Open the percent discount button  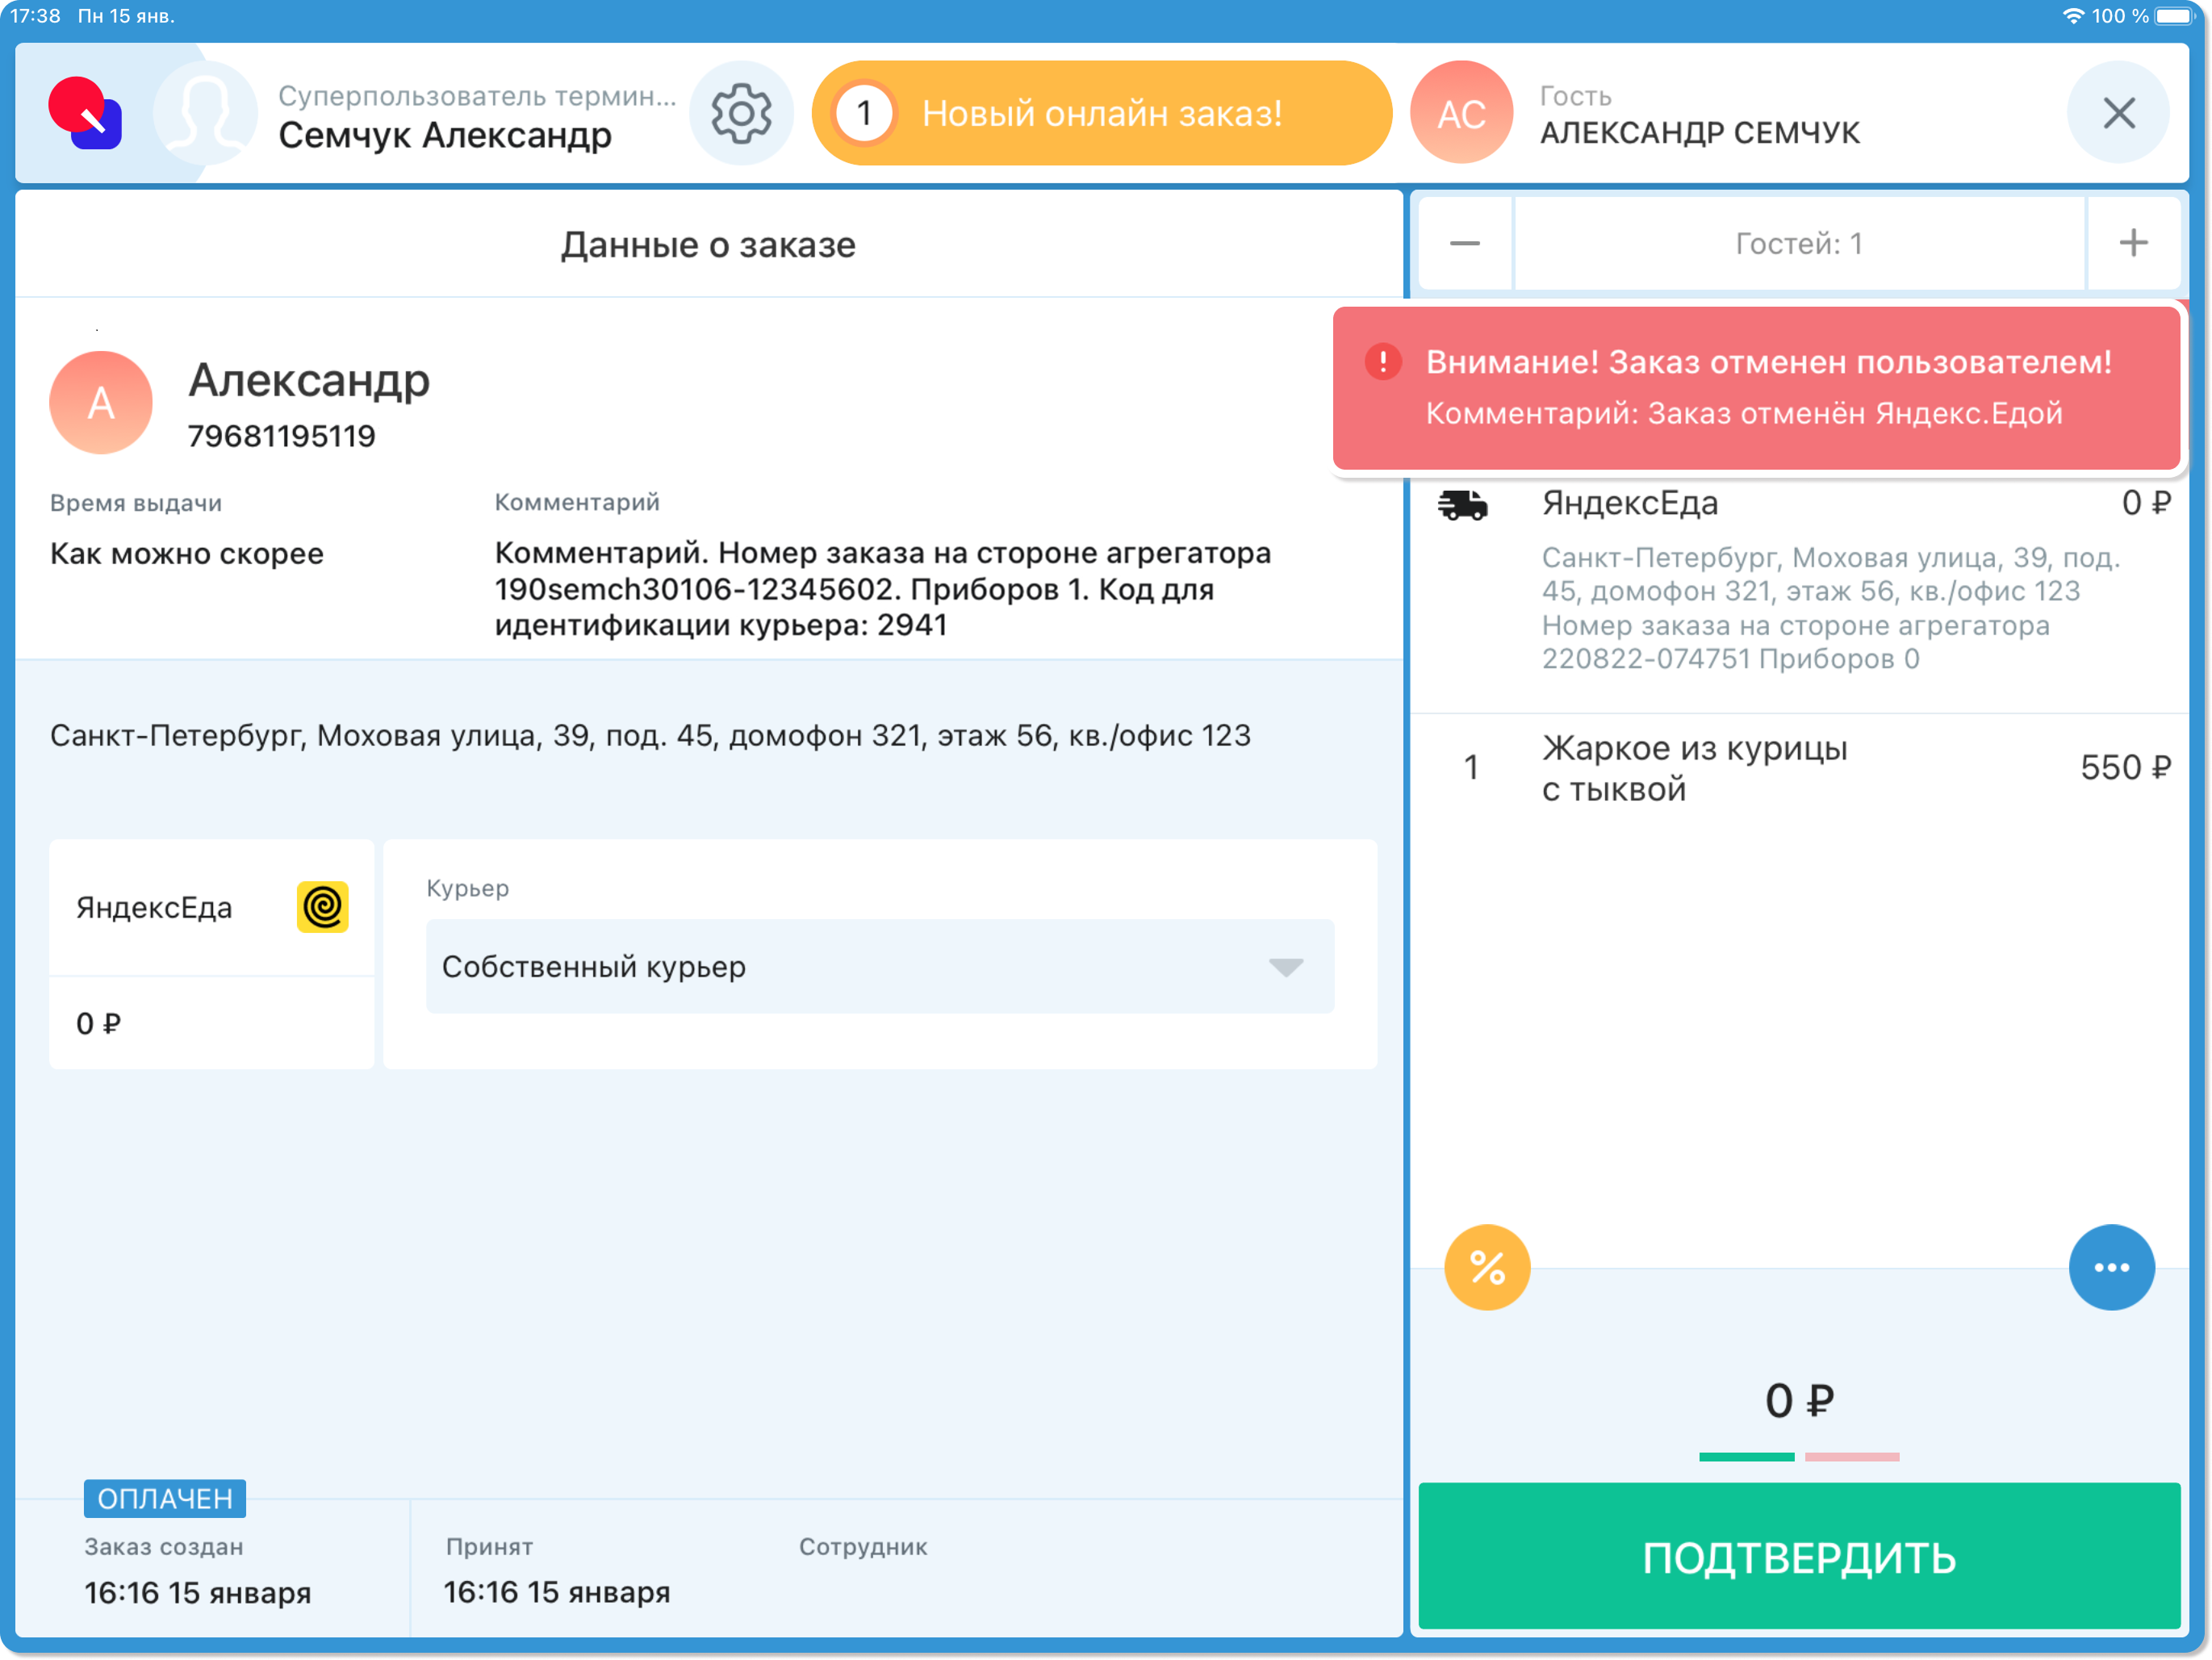coord(1487,1267)
